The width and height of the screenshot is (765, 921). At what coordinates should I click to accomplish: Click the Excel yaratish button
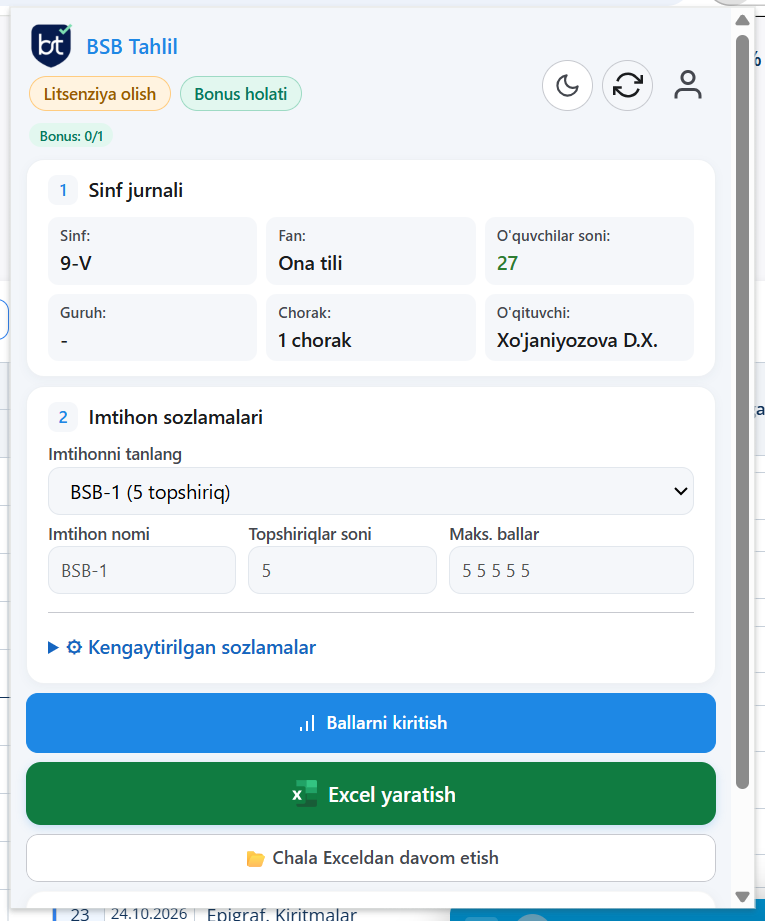coord(371,794)
